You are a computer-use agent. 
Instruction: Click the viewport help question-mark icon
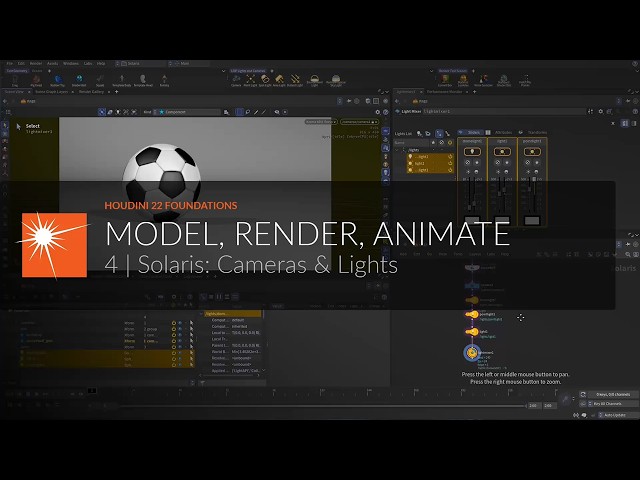tap(386, 112)
